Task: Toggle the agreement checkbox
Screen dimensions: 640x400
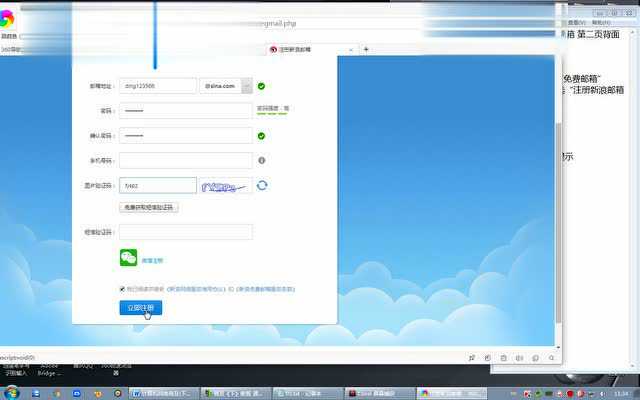Action: tap(122, 289)
